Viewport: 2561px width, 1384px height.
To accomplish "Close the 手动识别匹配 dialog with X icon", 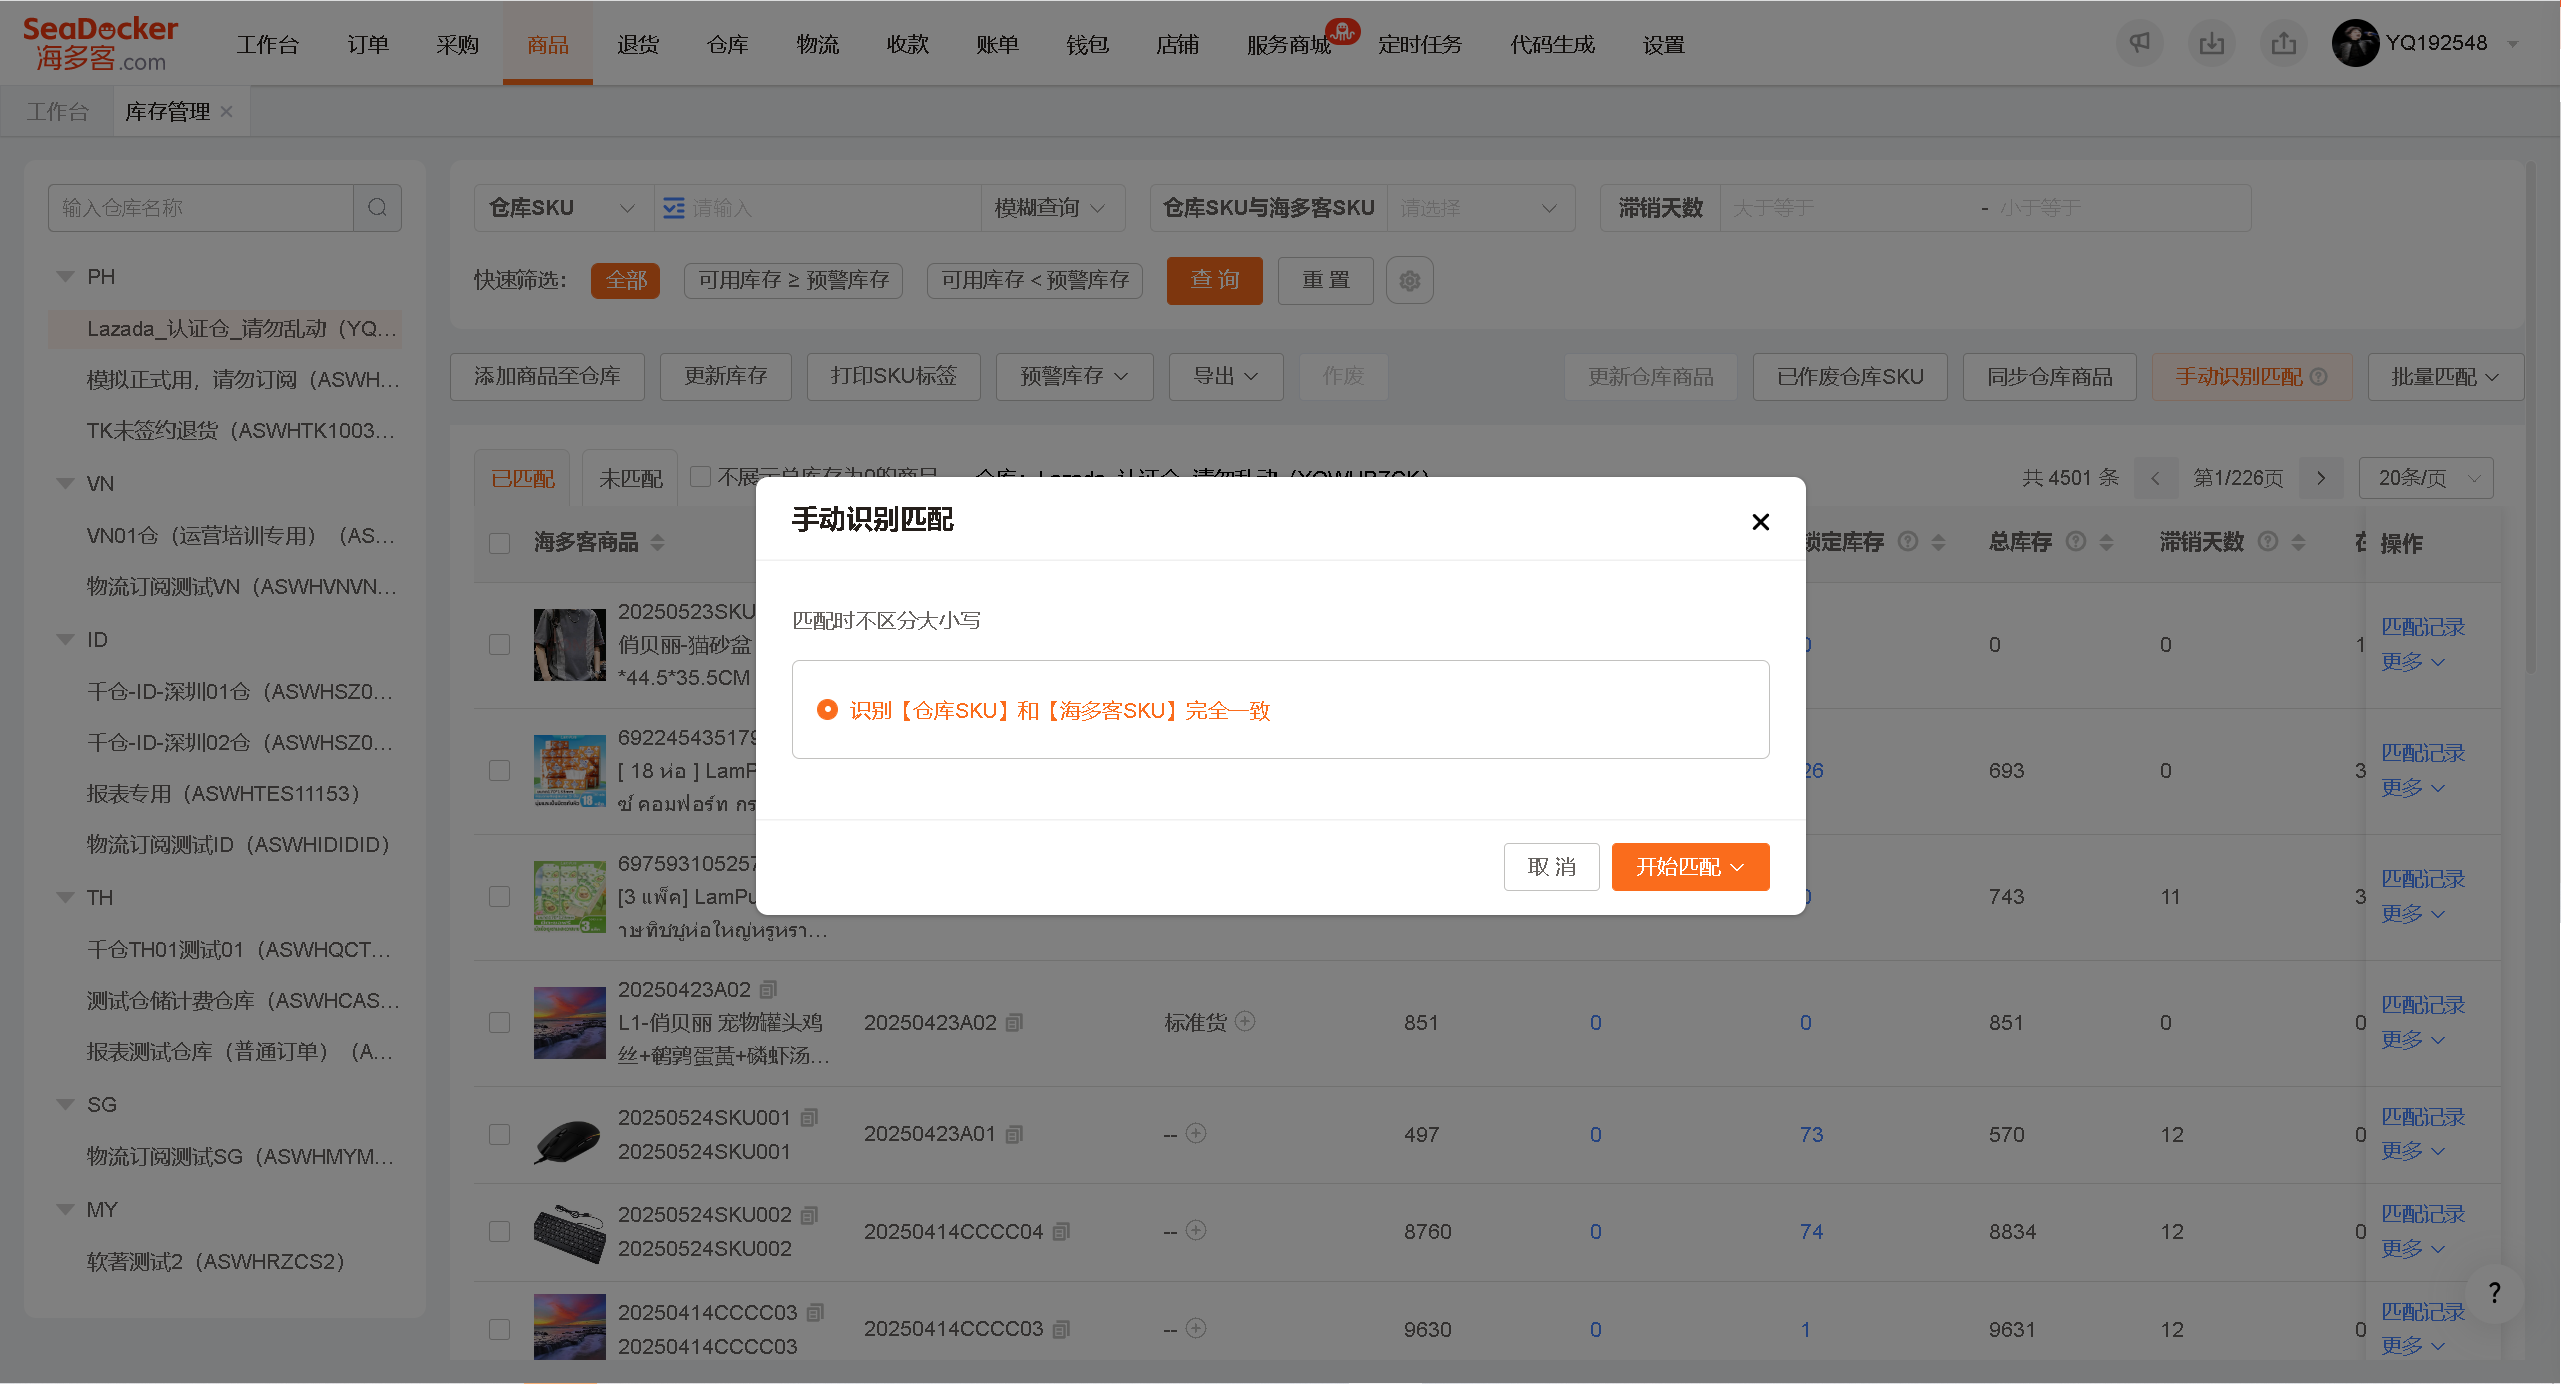I will pos(1760,522).
